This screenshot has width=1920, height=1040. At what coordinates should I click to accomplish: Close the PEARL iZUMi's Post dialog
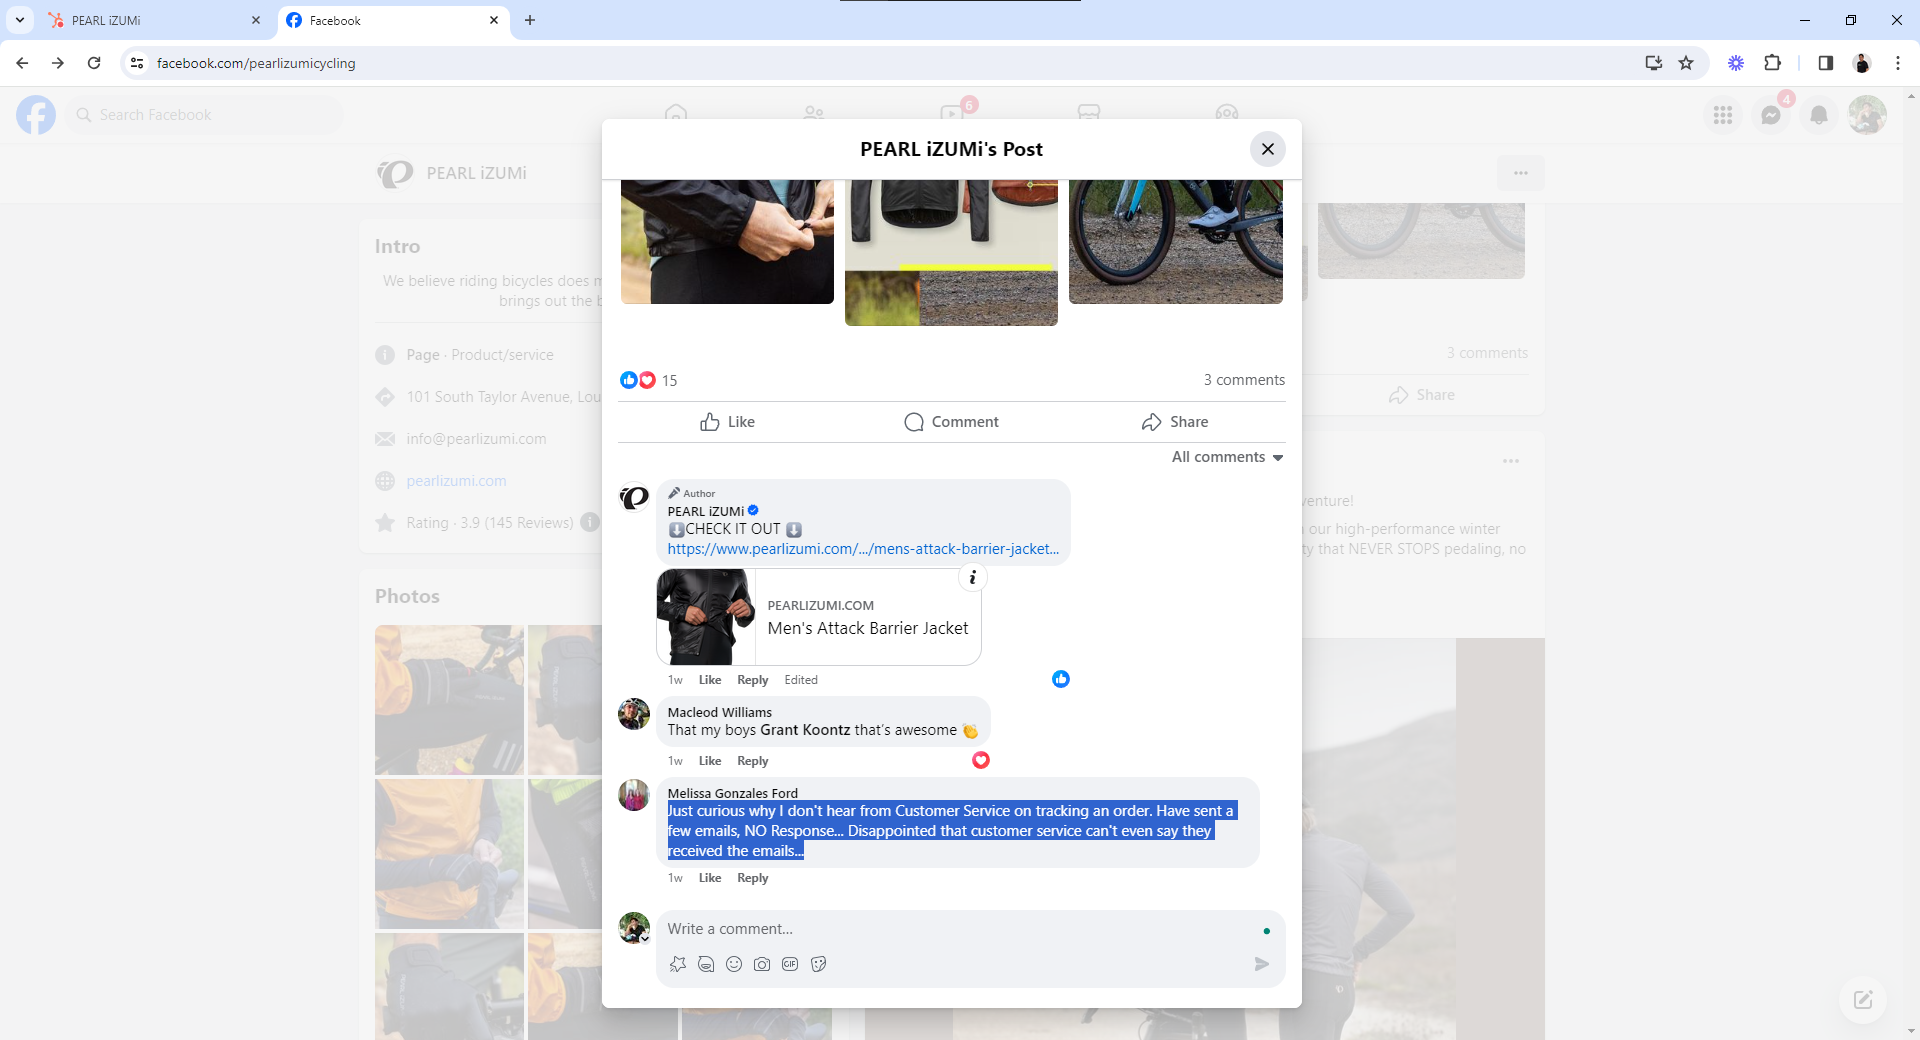click(x=1267, y=149)
